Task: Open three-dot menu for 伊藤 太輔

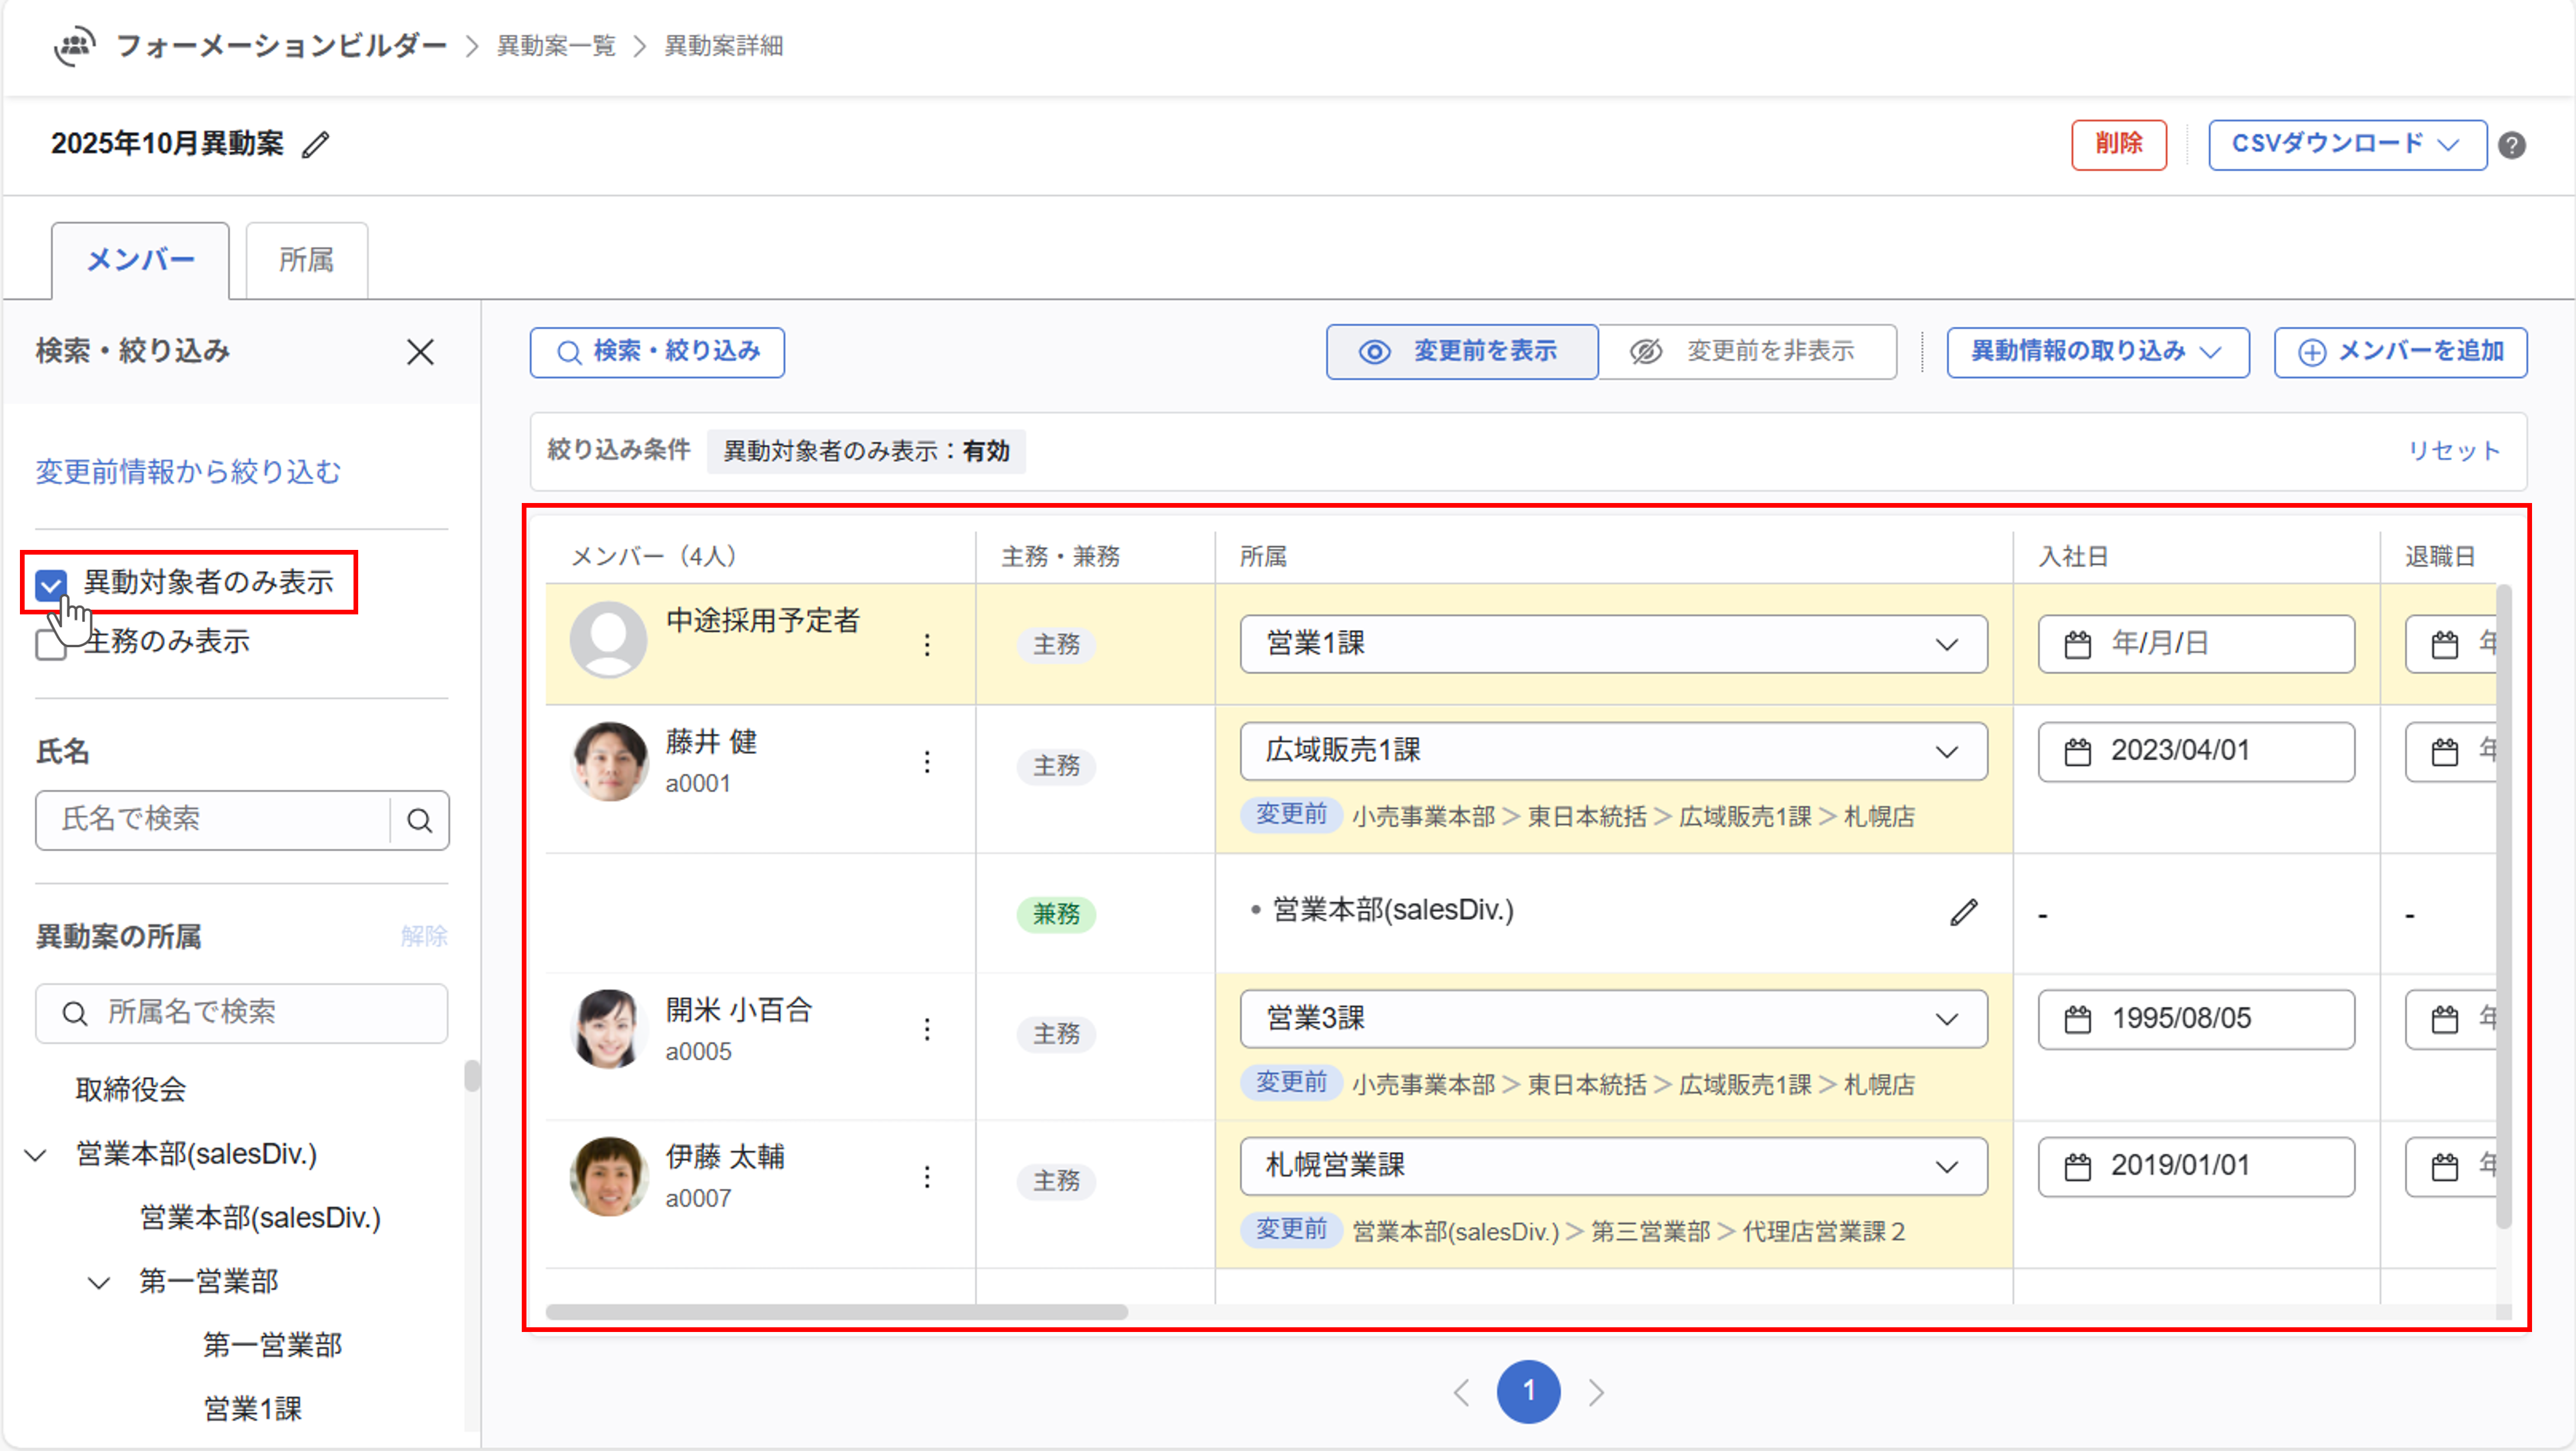Action: (x=927, y=1177)
